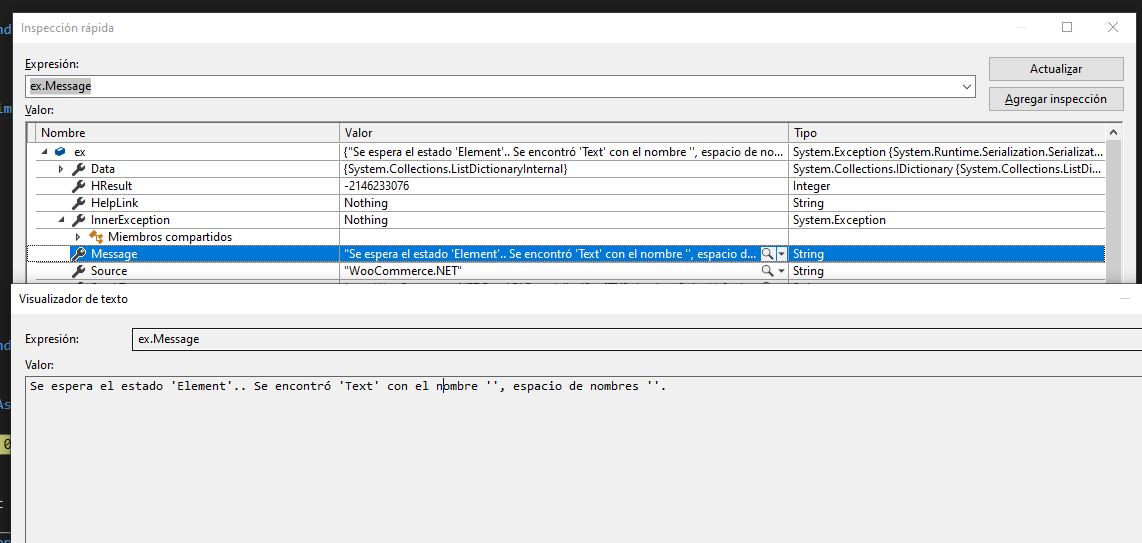Viewport: 1142px width, 543px height.
Task: Select the Source row name
Action: coord(109,271)
